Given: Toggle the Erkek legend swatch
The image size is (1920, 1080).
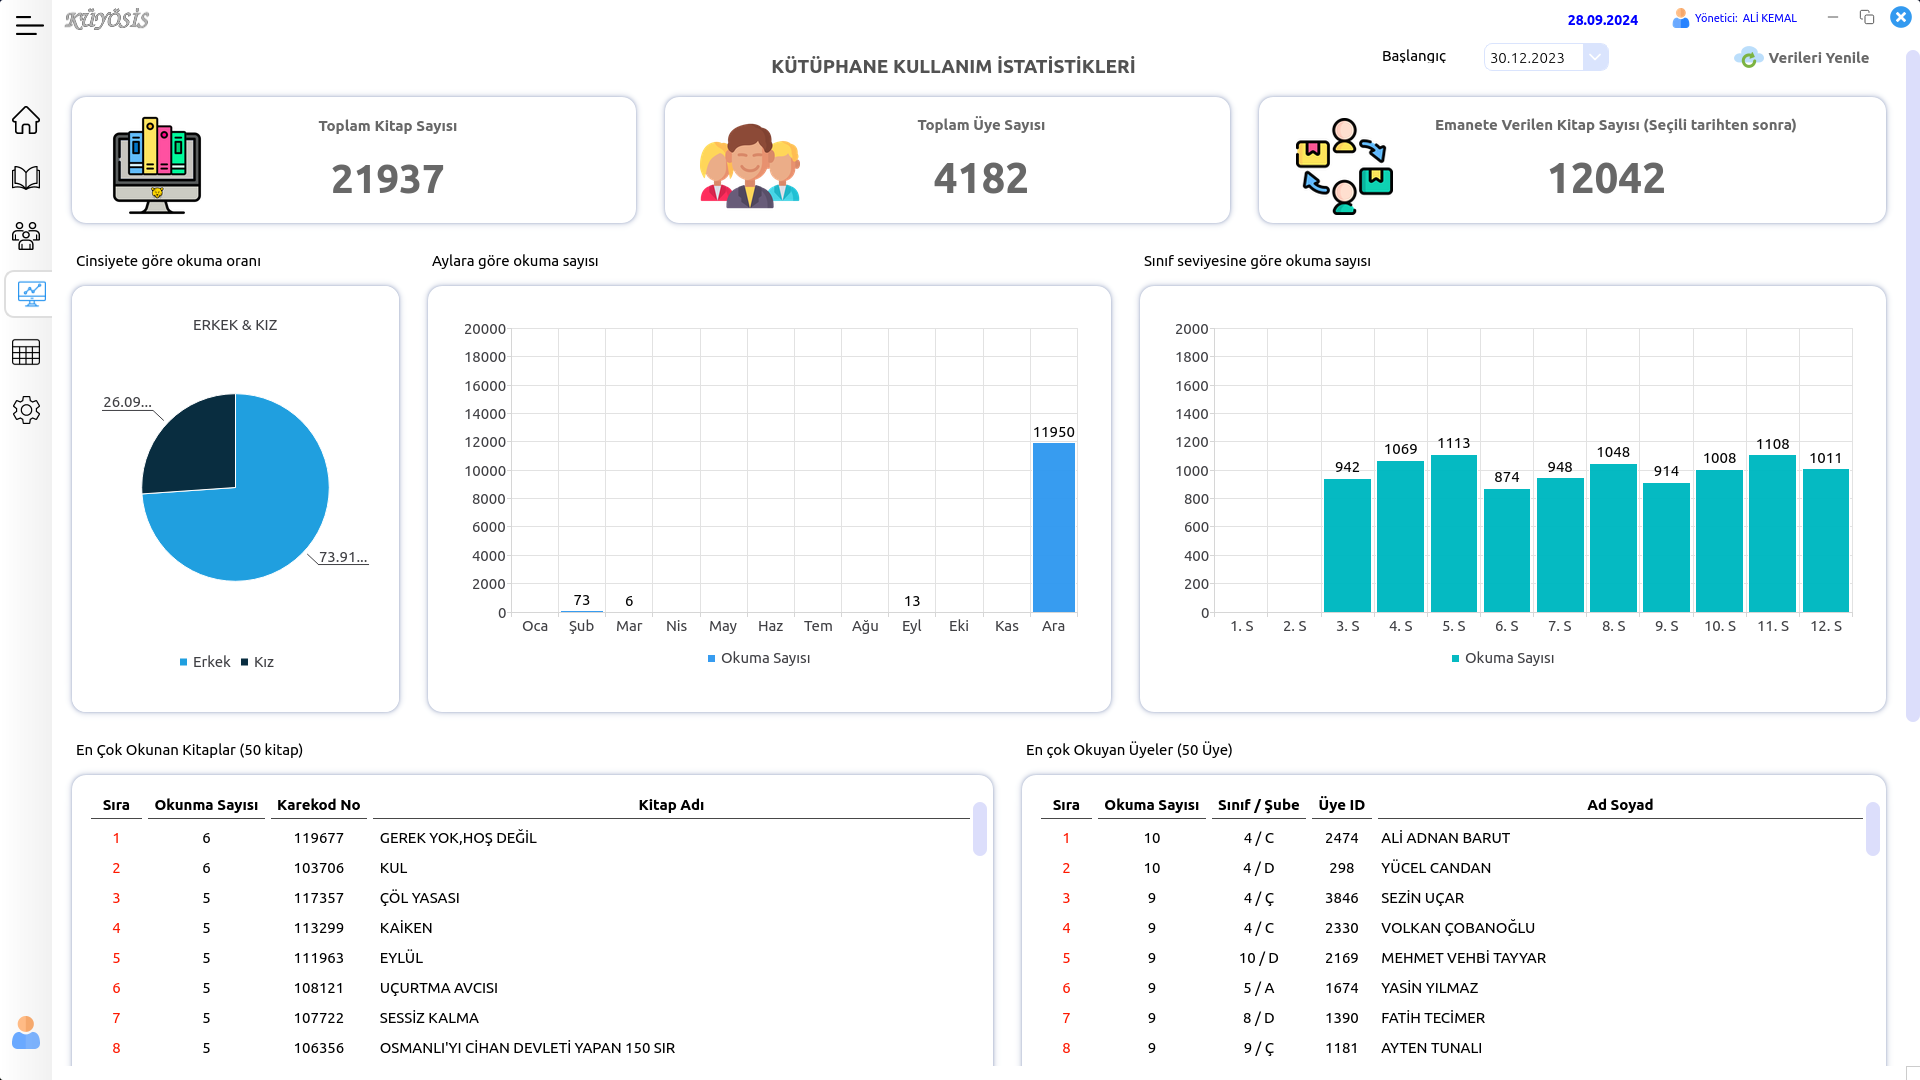Looking at the screenshot, I should coord(184,662).
